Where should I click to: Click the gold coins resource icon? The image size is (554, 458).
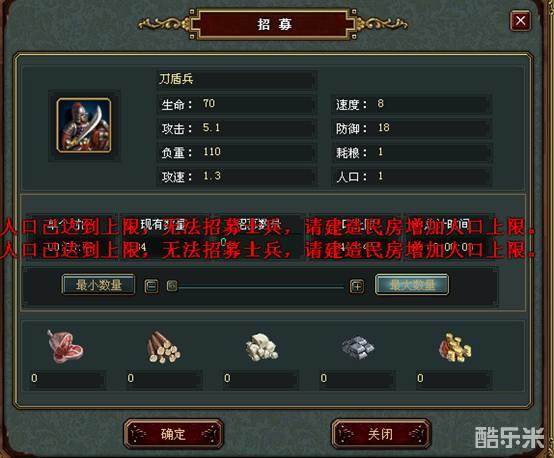click(x=455, y=347)
